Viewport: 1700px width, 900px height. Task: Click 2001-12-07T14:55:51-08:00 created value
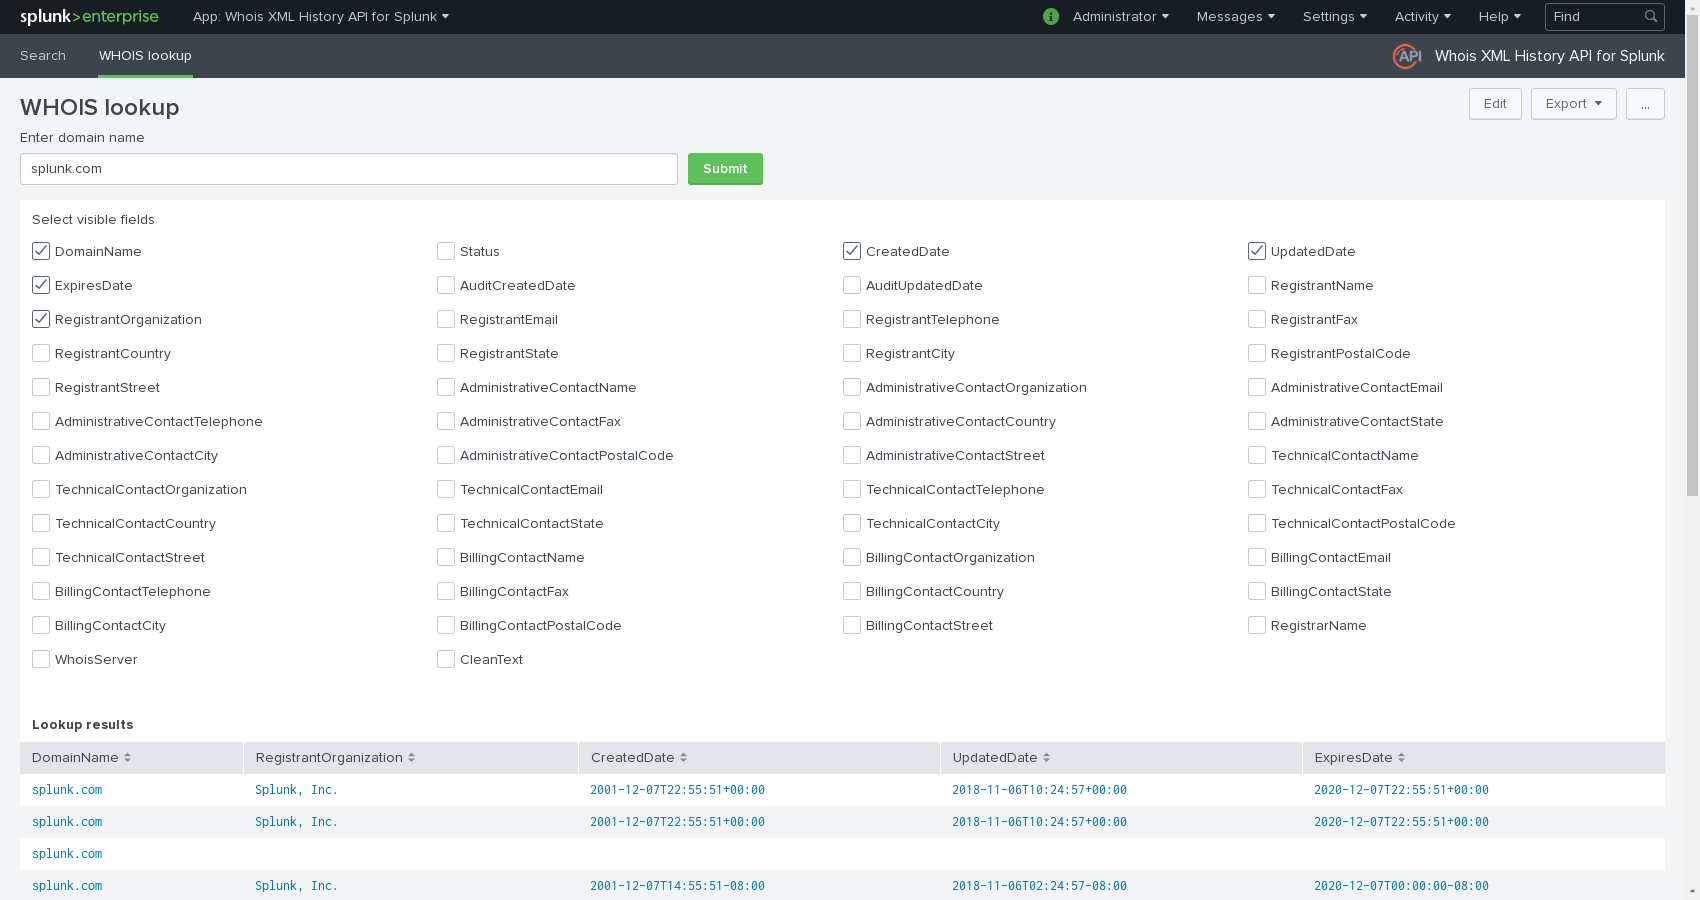[677, 886]
